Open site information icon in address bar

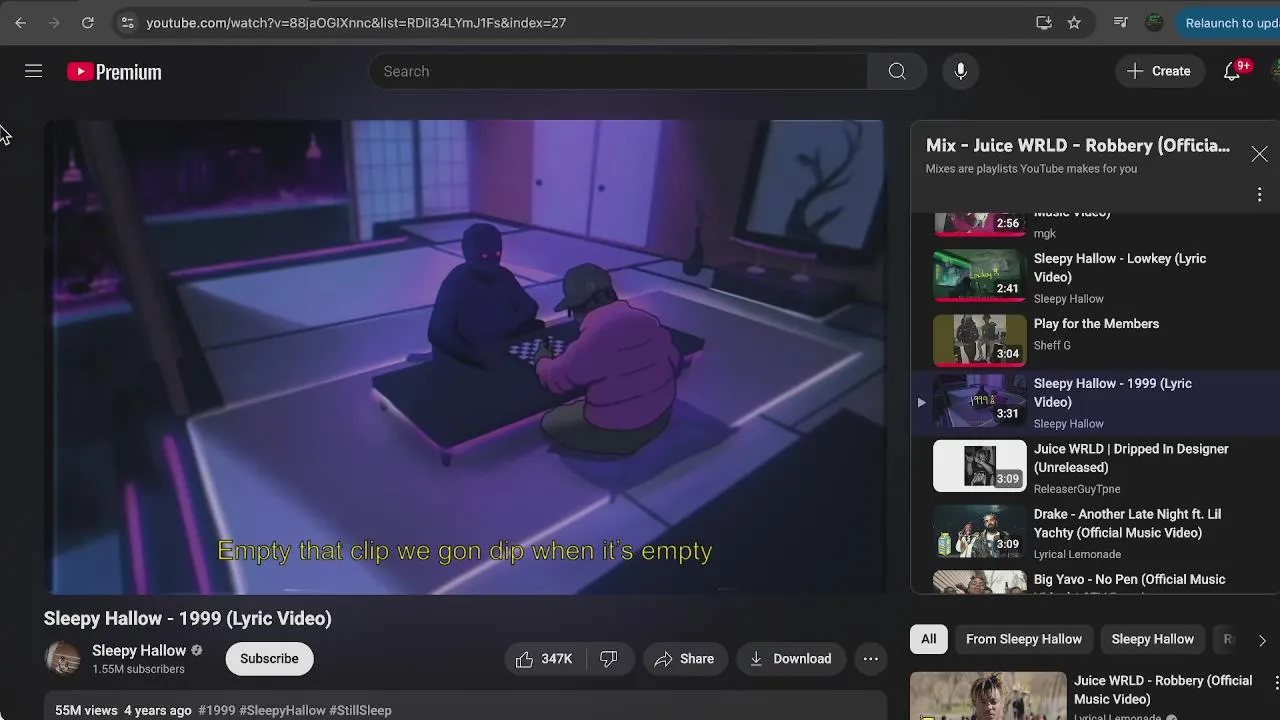(127, 22)
